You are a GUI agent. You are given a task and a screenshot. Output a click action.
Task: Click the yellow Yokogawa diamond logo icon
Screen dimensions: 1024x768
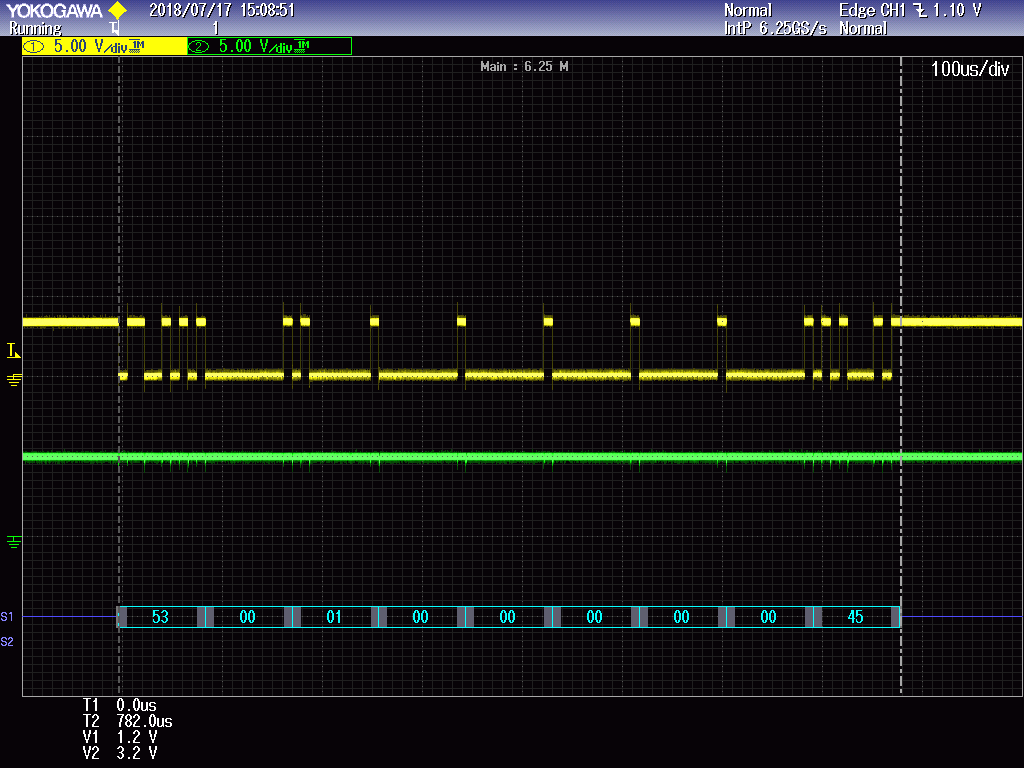[118, 10]
